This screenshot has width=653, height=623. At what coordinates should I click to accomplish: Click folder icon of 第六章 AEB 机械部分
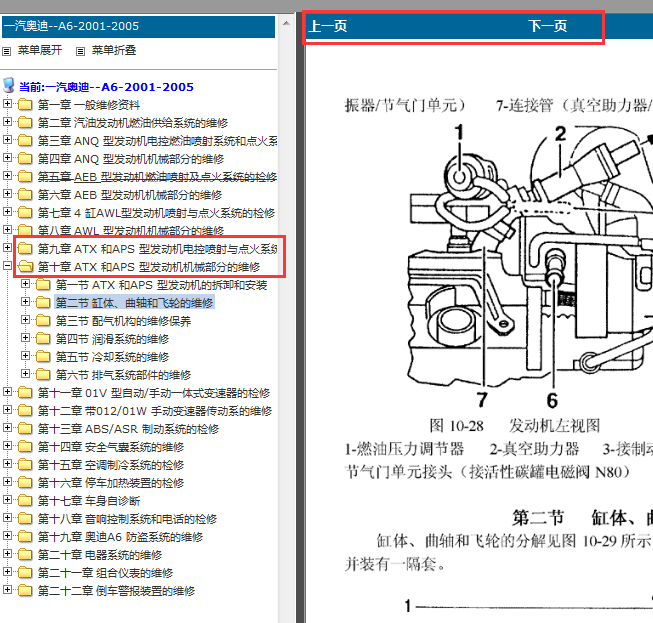[x=25, y=194]
